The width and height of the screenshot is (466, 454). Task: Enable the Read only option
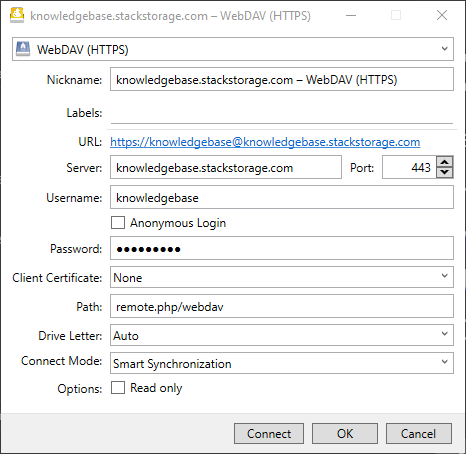118,388
